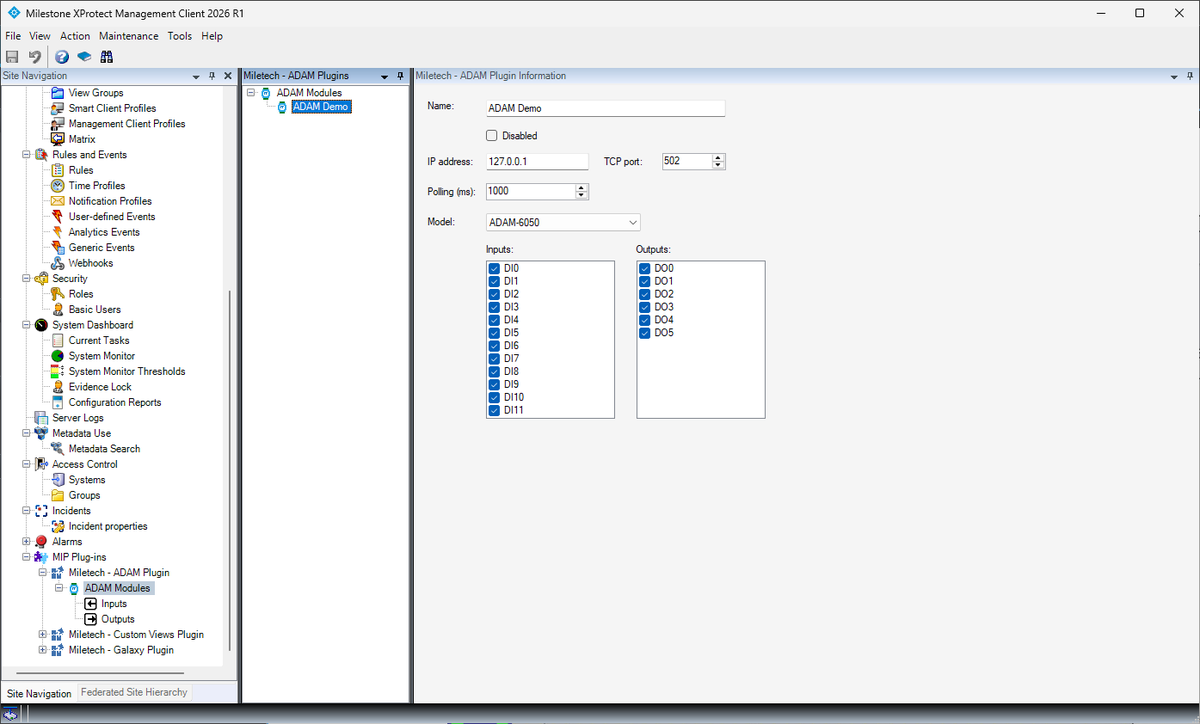Collapse the Rules and Events node

click(27, 155)
